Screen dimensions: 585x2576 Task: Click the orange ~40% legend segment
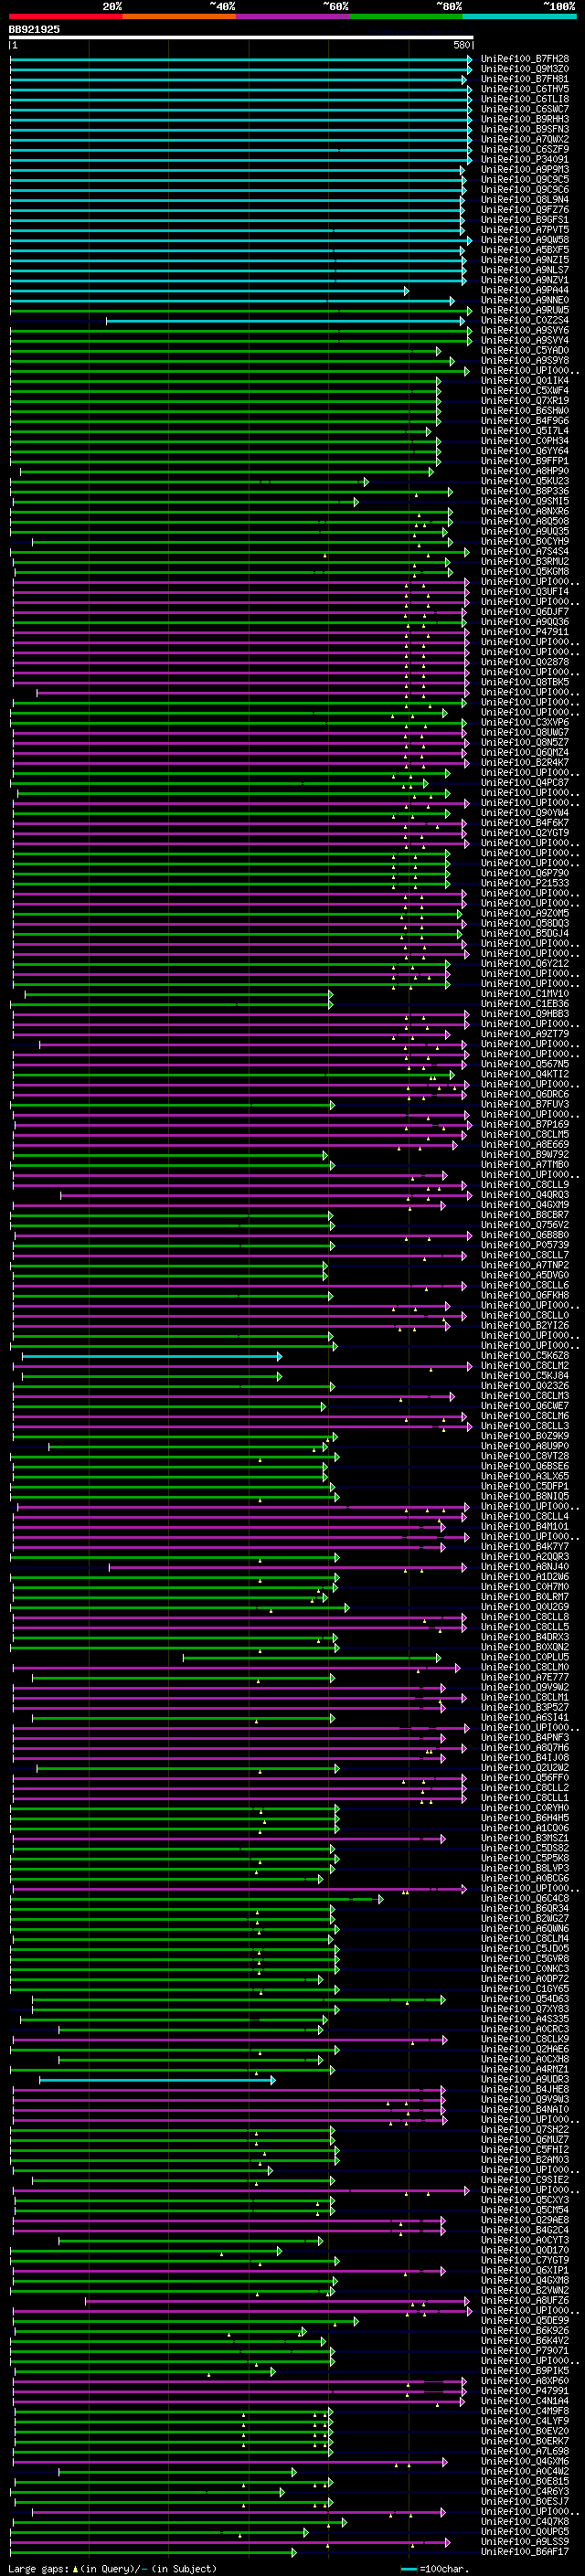(179, 16)
